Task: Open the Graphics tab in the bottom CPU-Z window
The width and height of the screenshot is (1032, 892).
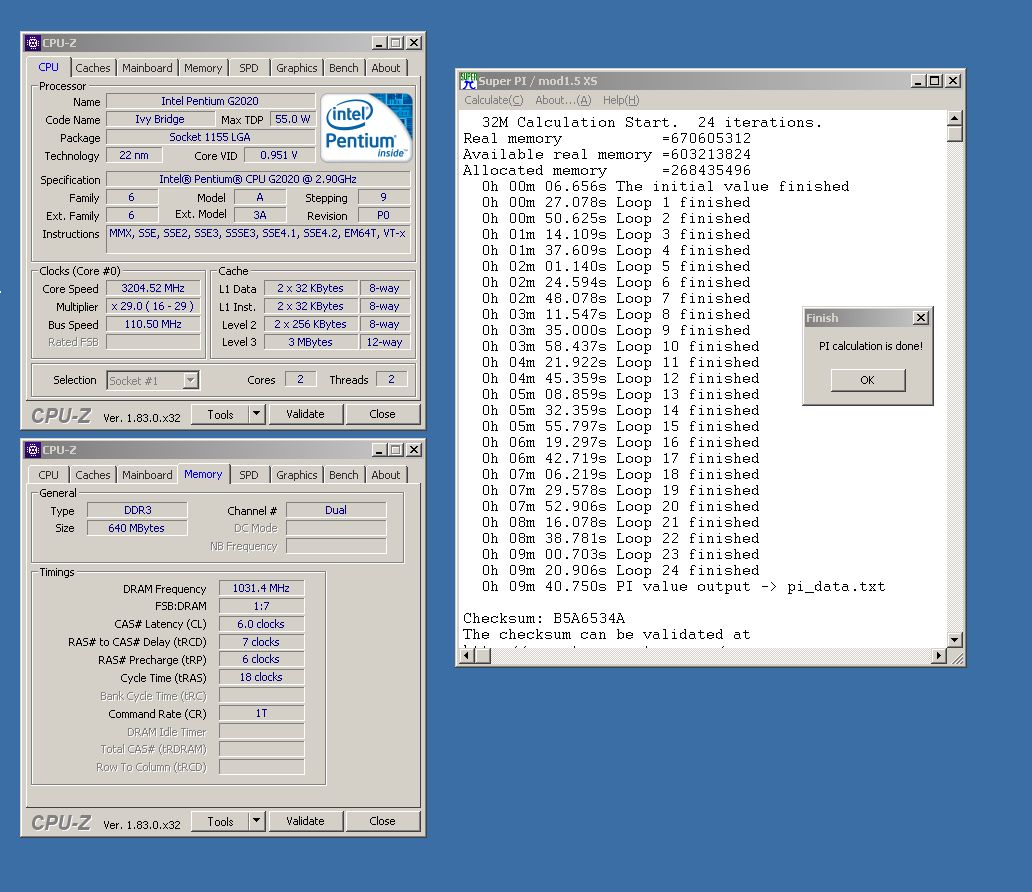Action: pyautogui.click(x=296, y=475)
